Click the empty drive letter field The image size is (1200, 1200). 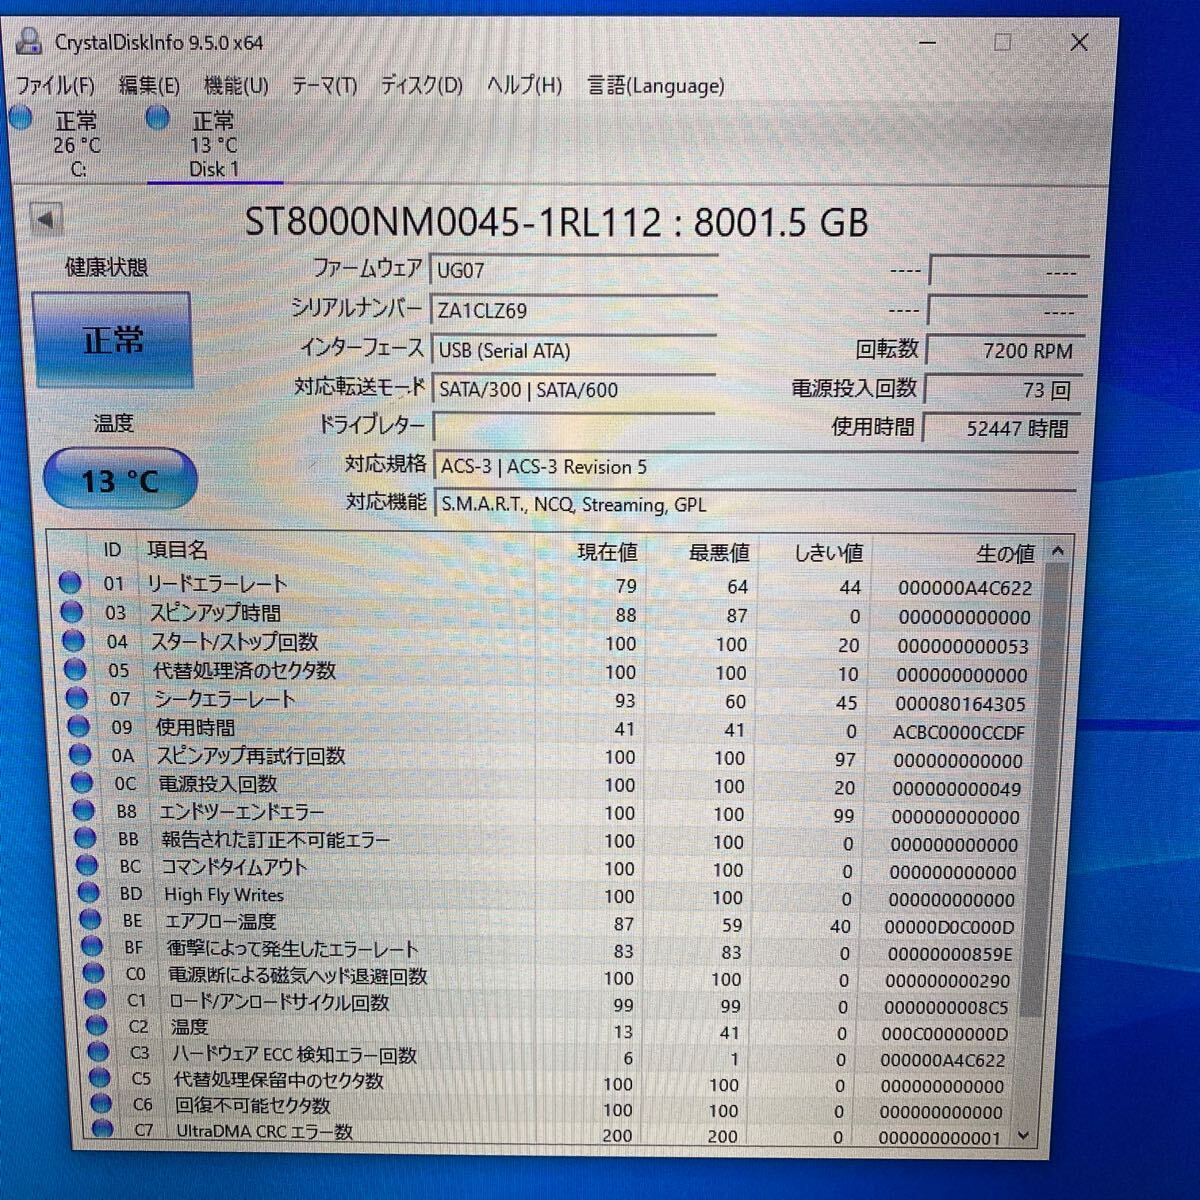coord(573,427)
